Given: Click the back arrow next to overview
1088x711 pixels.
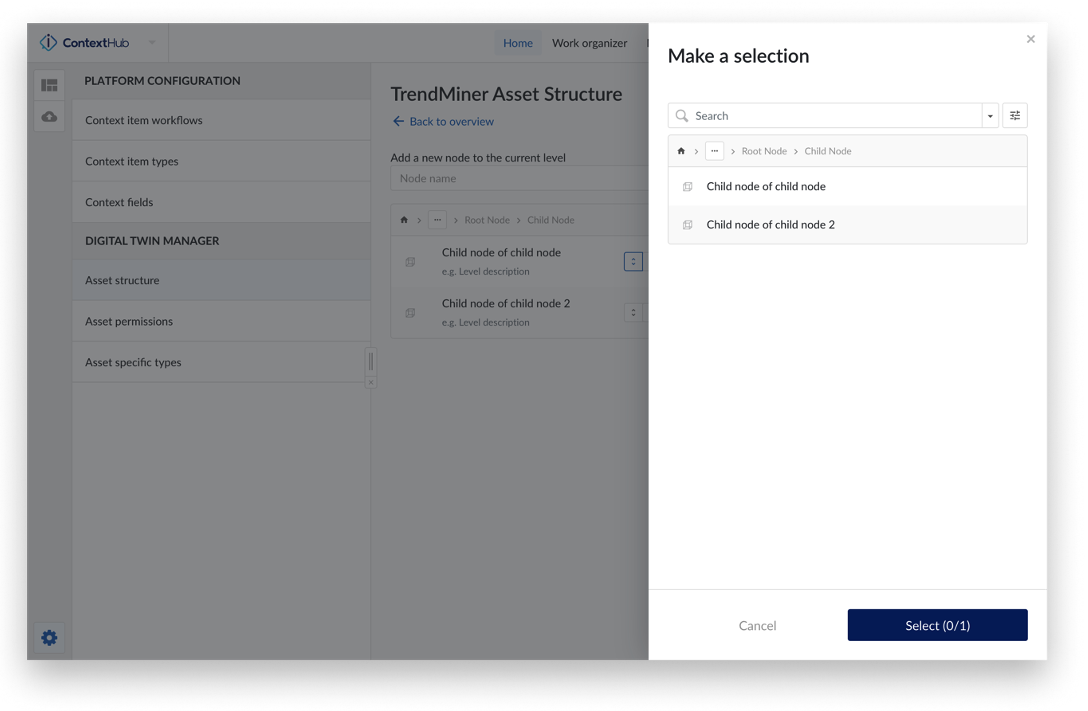Looking at the screenshot, I should click(x=398, y=122).
